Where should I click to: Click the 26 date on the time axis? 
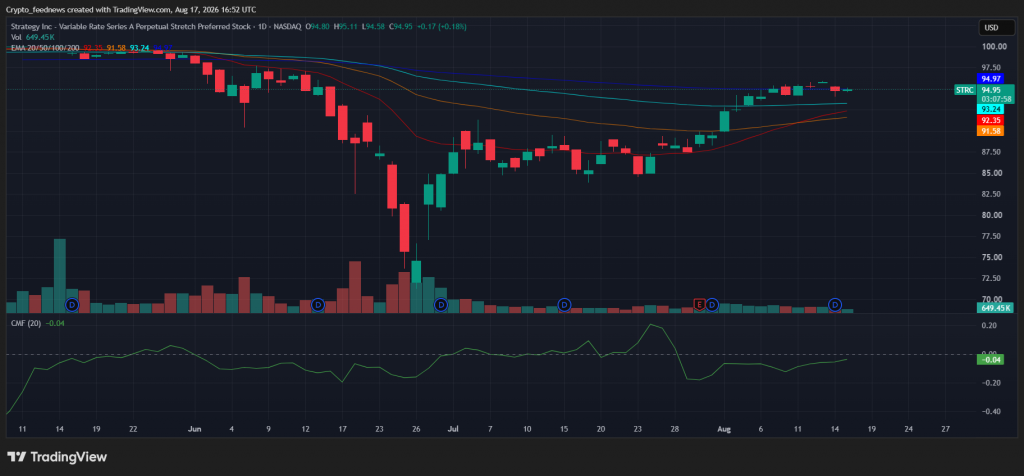(x=416, y=430)
